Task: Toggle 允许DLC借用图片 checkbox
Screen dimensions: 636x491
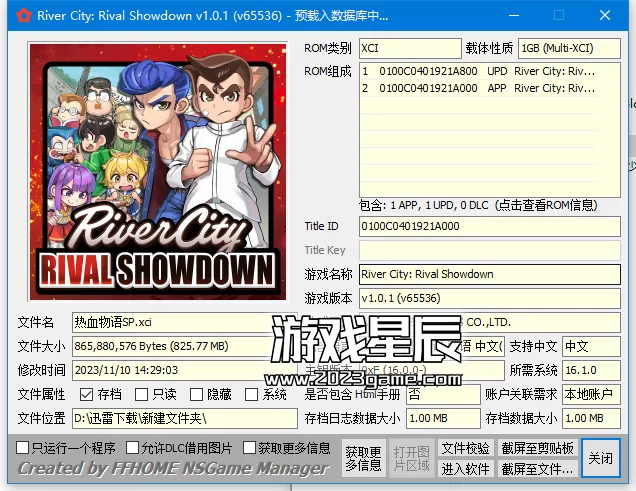Action: pyautogui.click(x=133, y=448)
